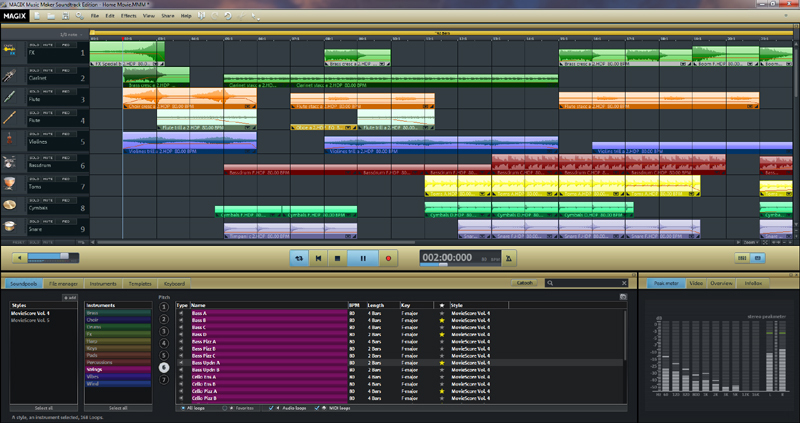Open the 1/8 note grid dropdown
Viewport: 800px width, 423px height.
pyautogui.click(x=71, y=35)
